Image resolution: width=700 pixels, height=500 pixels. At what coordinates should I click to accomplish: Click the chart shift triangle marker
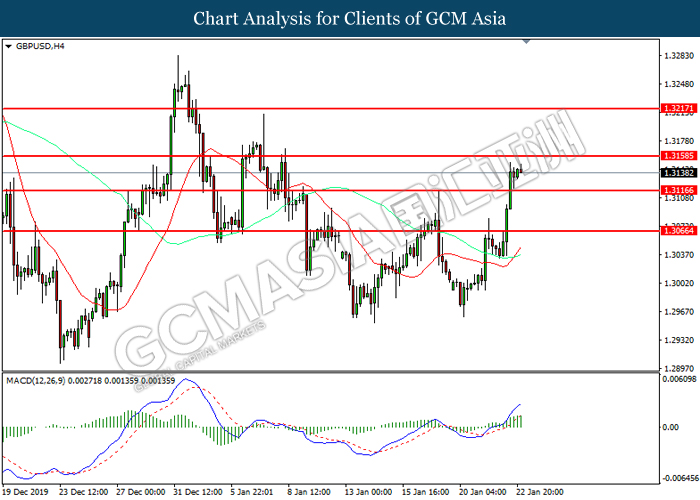point(526,42)
